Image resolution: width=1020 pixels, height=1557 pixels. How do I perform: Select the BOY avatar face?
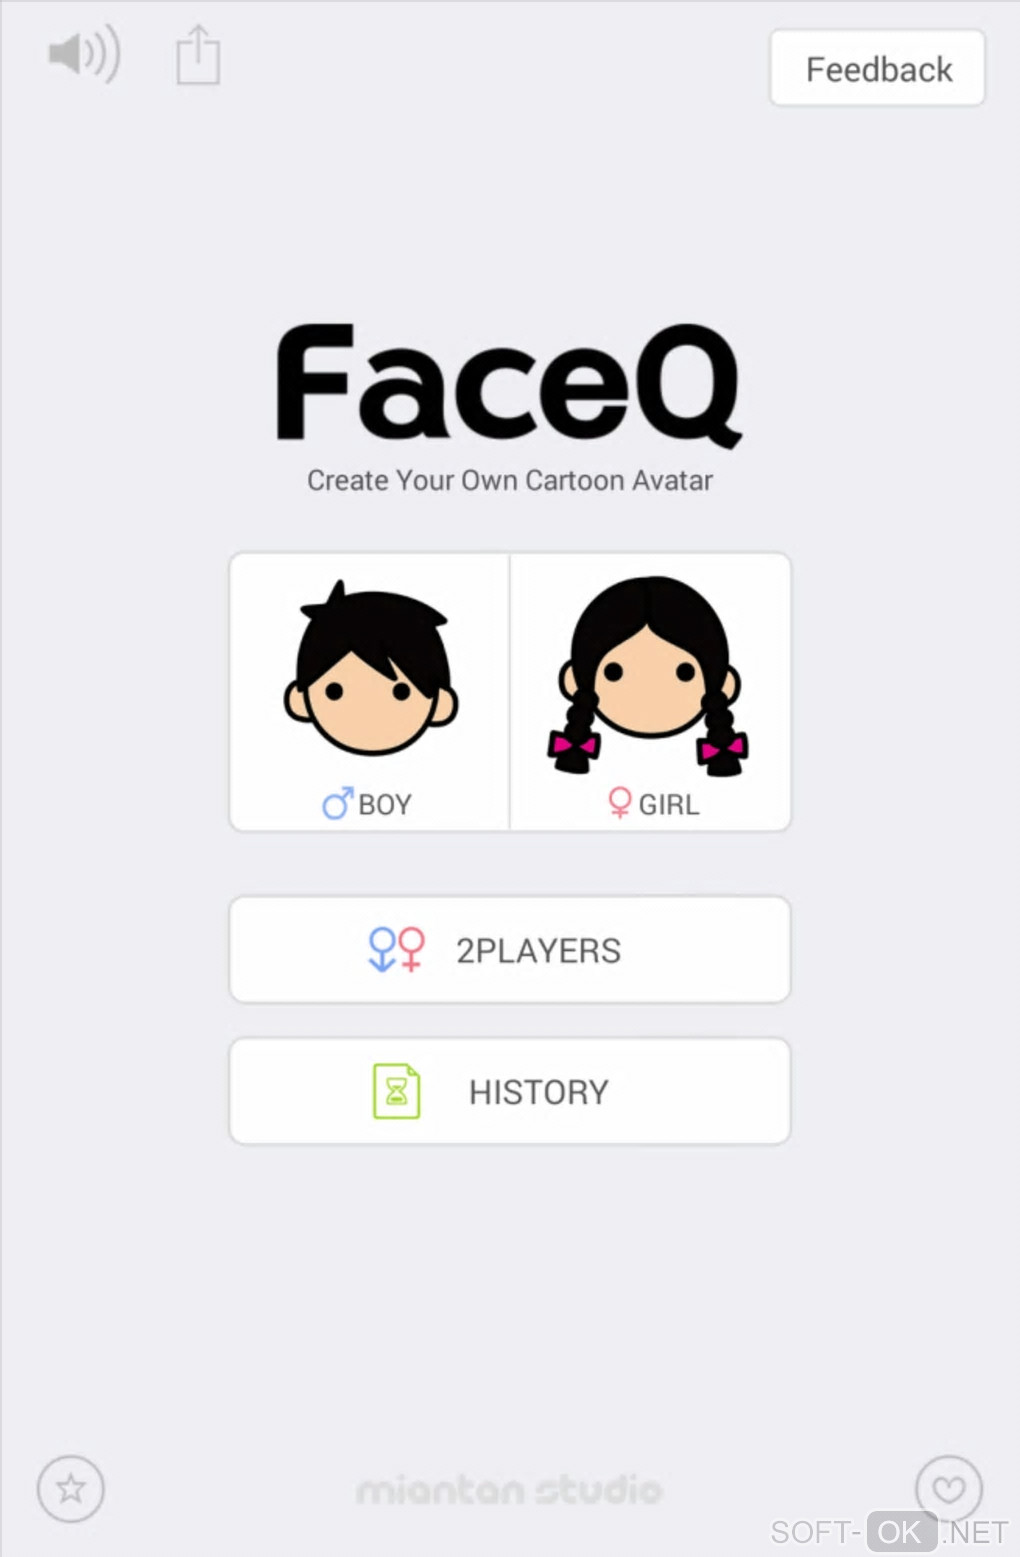[x=370, y=667]
